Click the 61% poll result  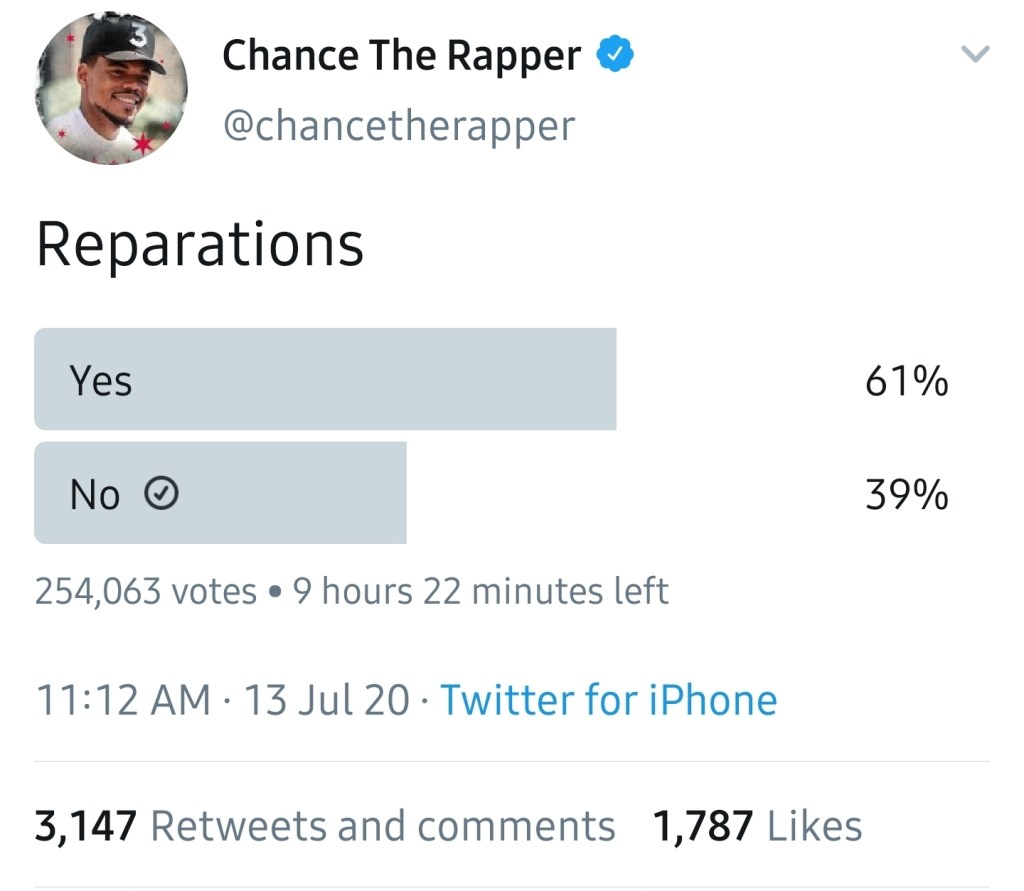pyautogui.click(x=906, y=381)
